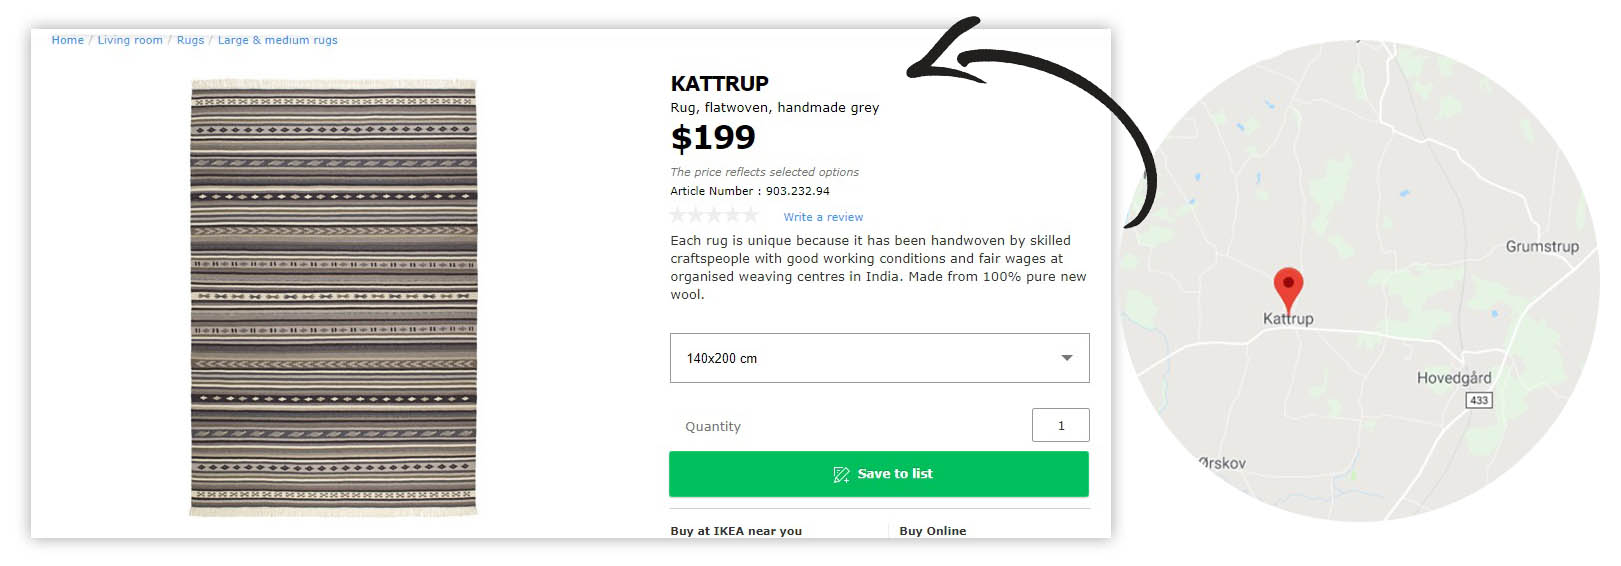Click the Write a review link
Image resolution: width=1621 pixels, height=566 pixels.
(823, 217)
